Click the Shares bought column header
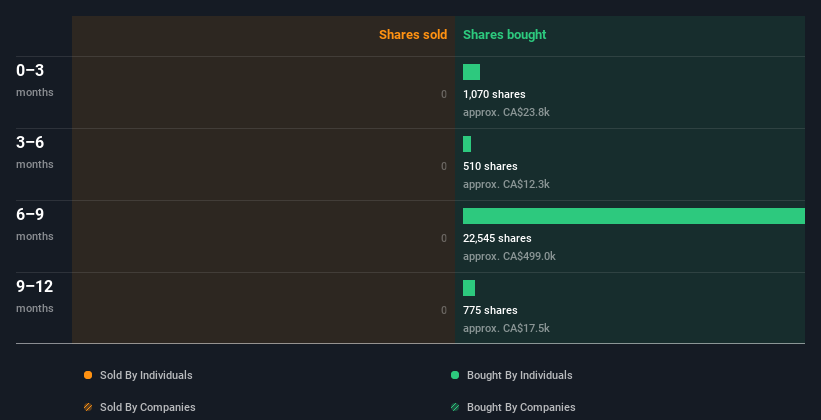The image size is (821, 420). (505, 35)
